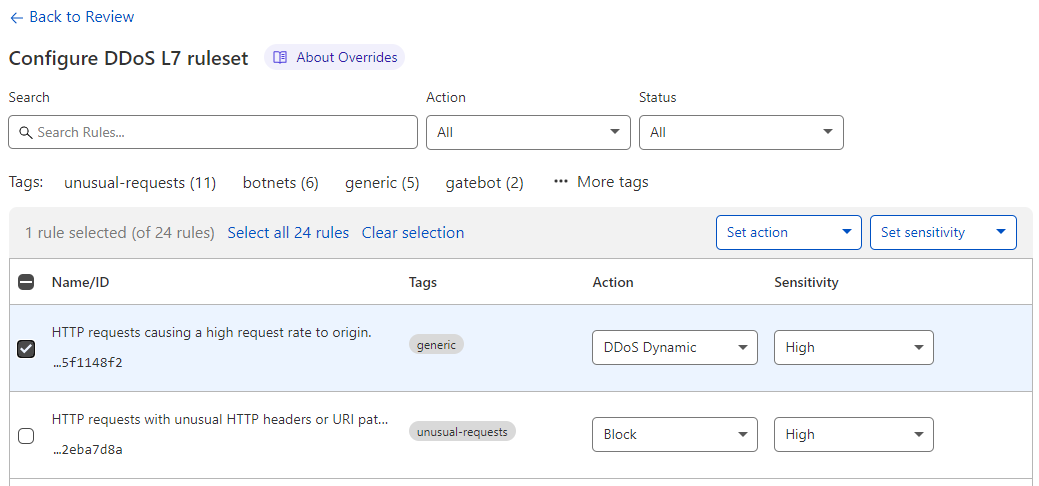This screenshot has height=486, width=1039.
Task: Click Clear selection link
Action: (412, 233)
